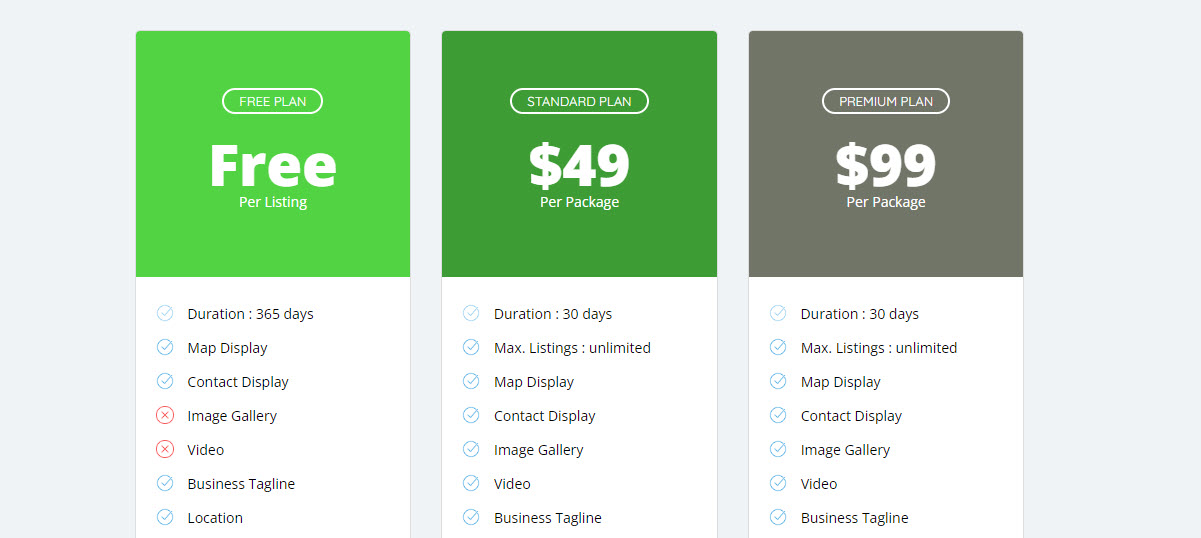Click Free plan Map Display check icon
The image size is (1201, 538).
tap(165, 347)
